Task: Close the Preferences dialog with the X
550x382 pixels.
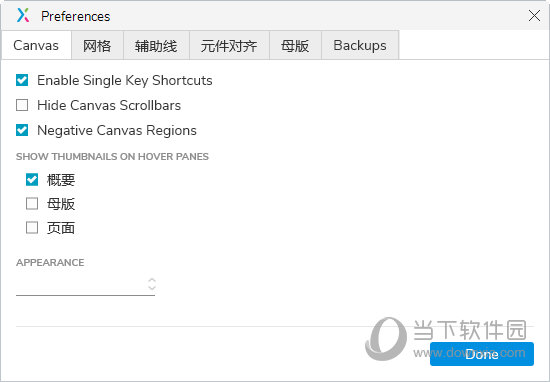Action: tap(534, 15)
